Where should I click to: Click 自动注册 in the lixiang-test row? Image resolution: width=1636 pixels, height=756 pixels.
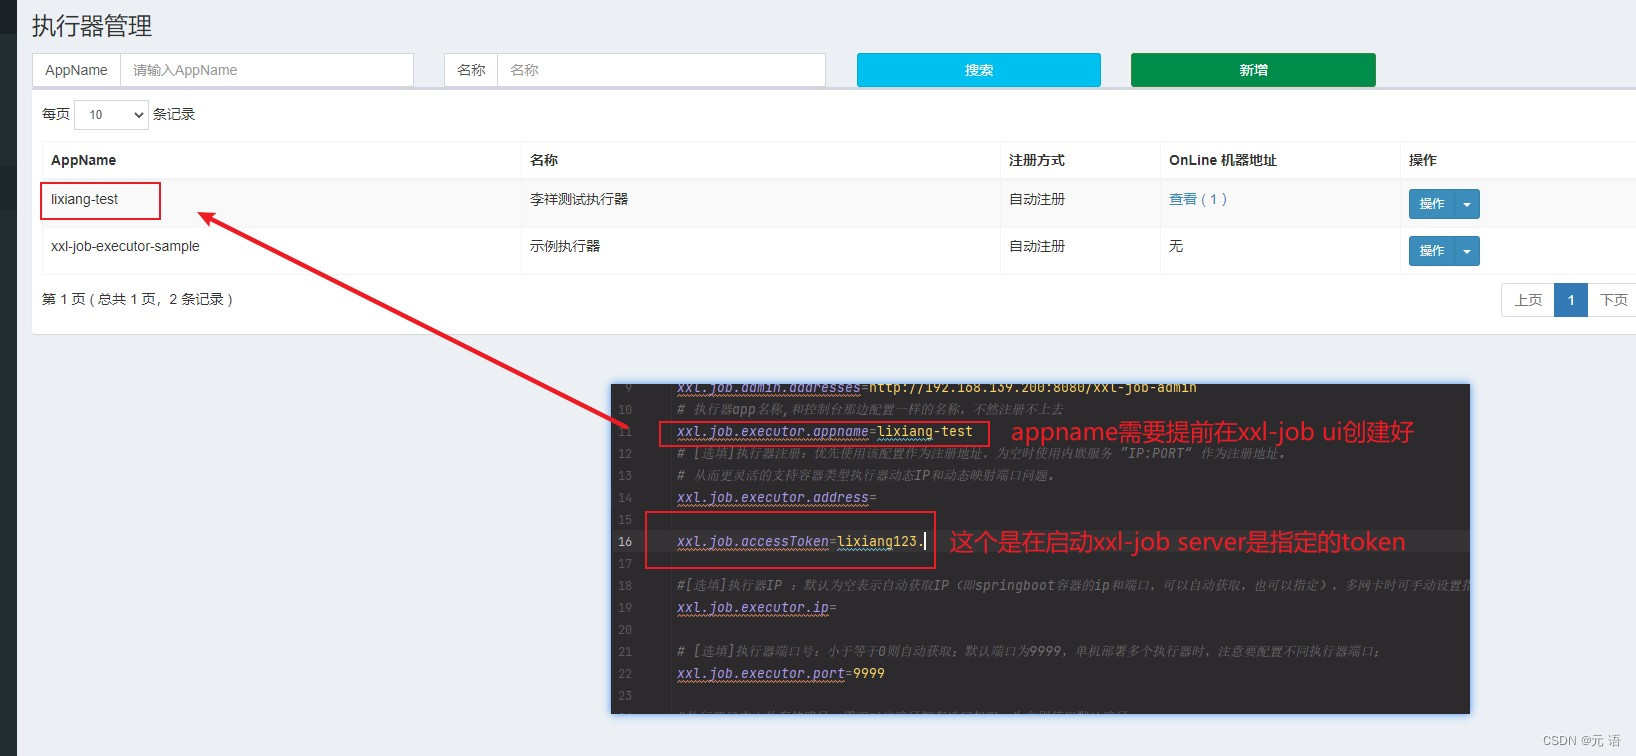tap(1037, 199)
